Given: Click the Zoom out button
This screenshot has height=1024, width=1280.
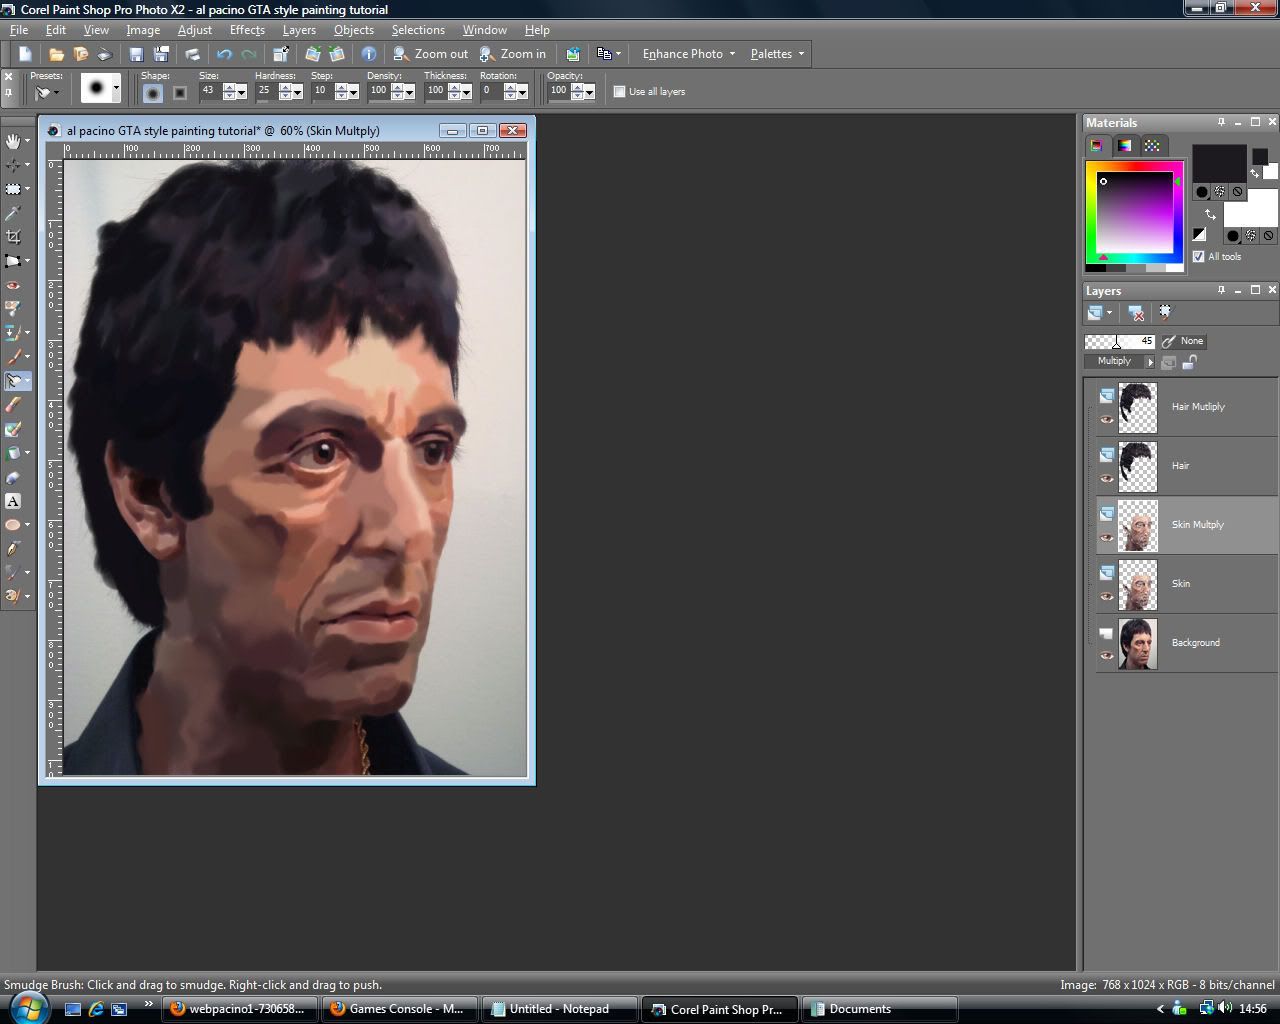Looking at the screenshot, I should pyautogui.click(x=431, y=54).
